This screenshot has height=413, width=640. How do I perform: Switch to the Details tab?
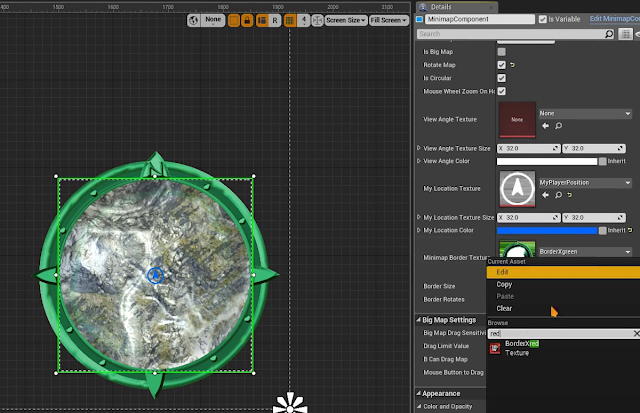[x=441, y=7]
